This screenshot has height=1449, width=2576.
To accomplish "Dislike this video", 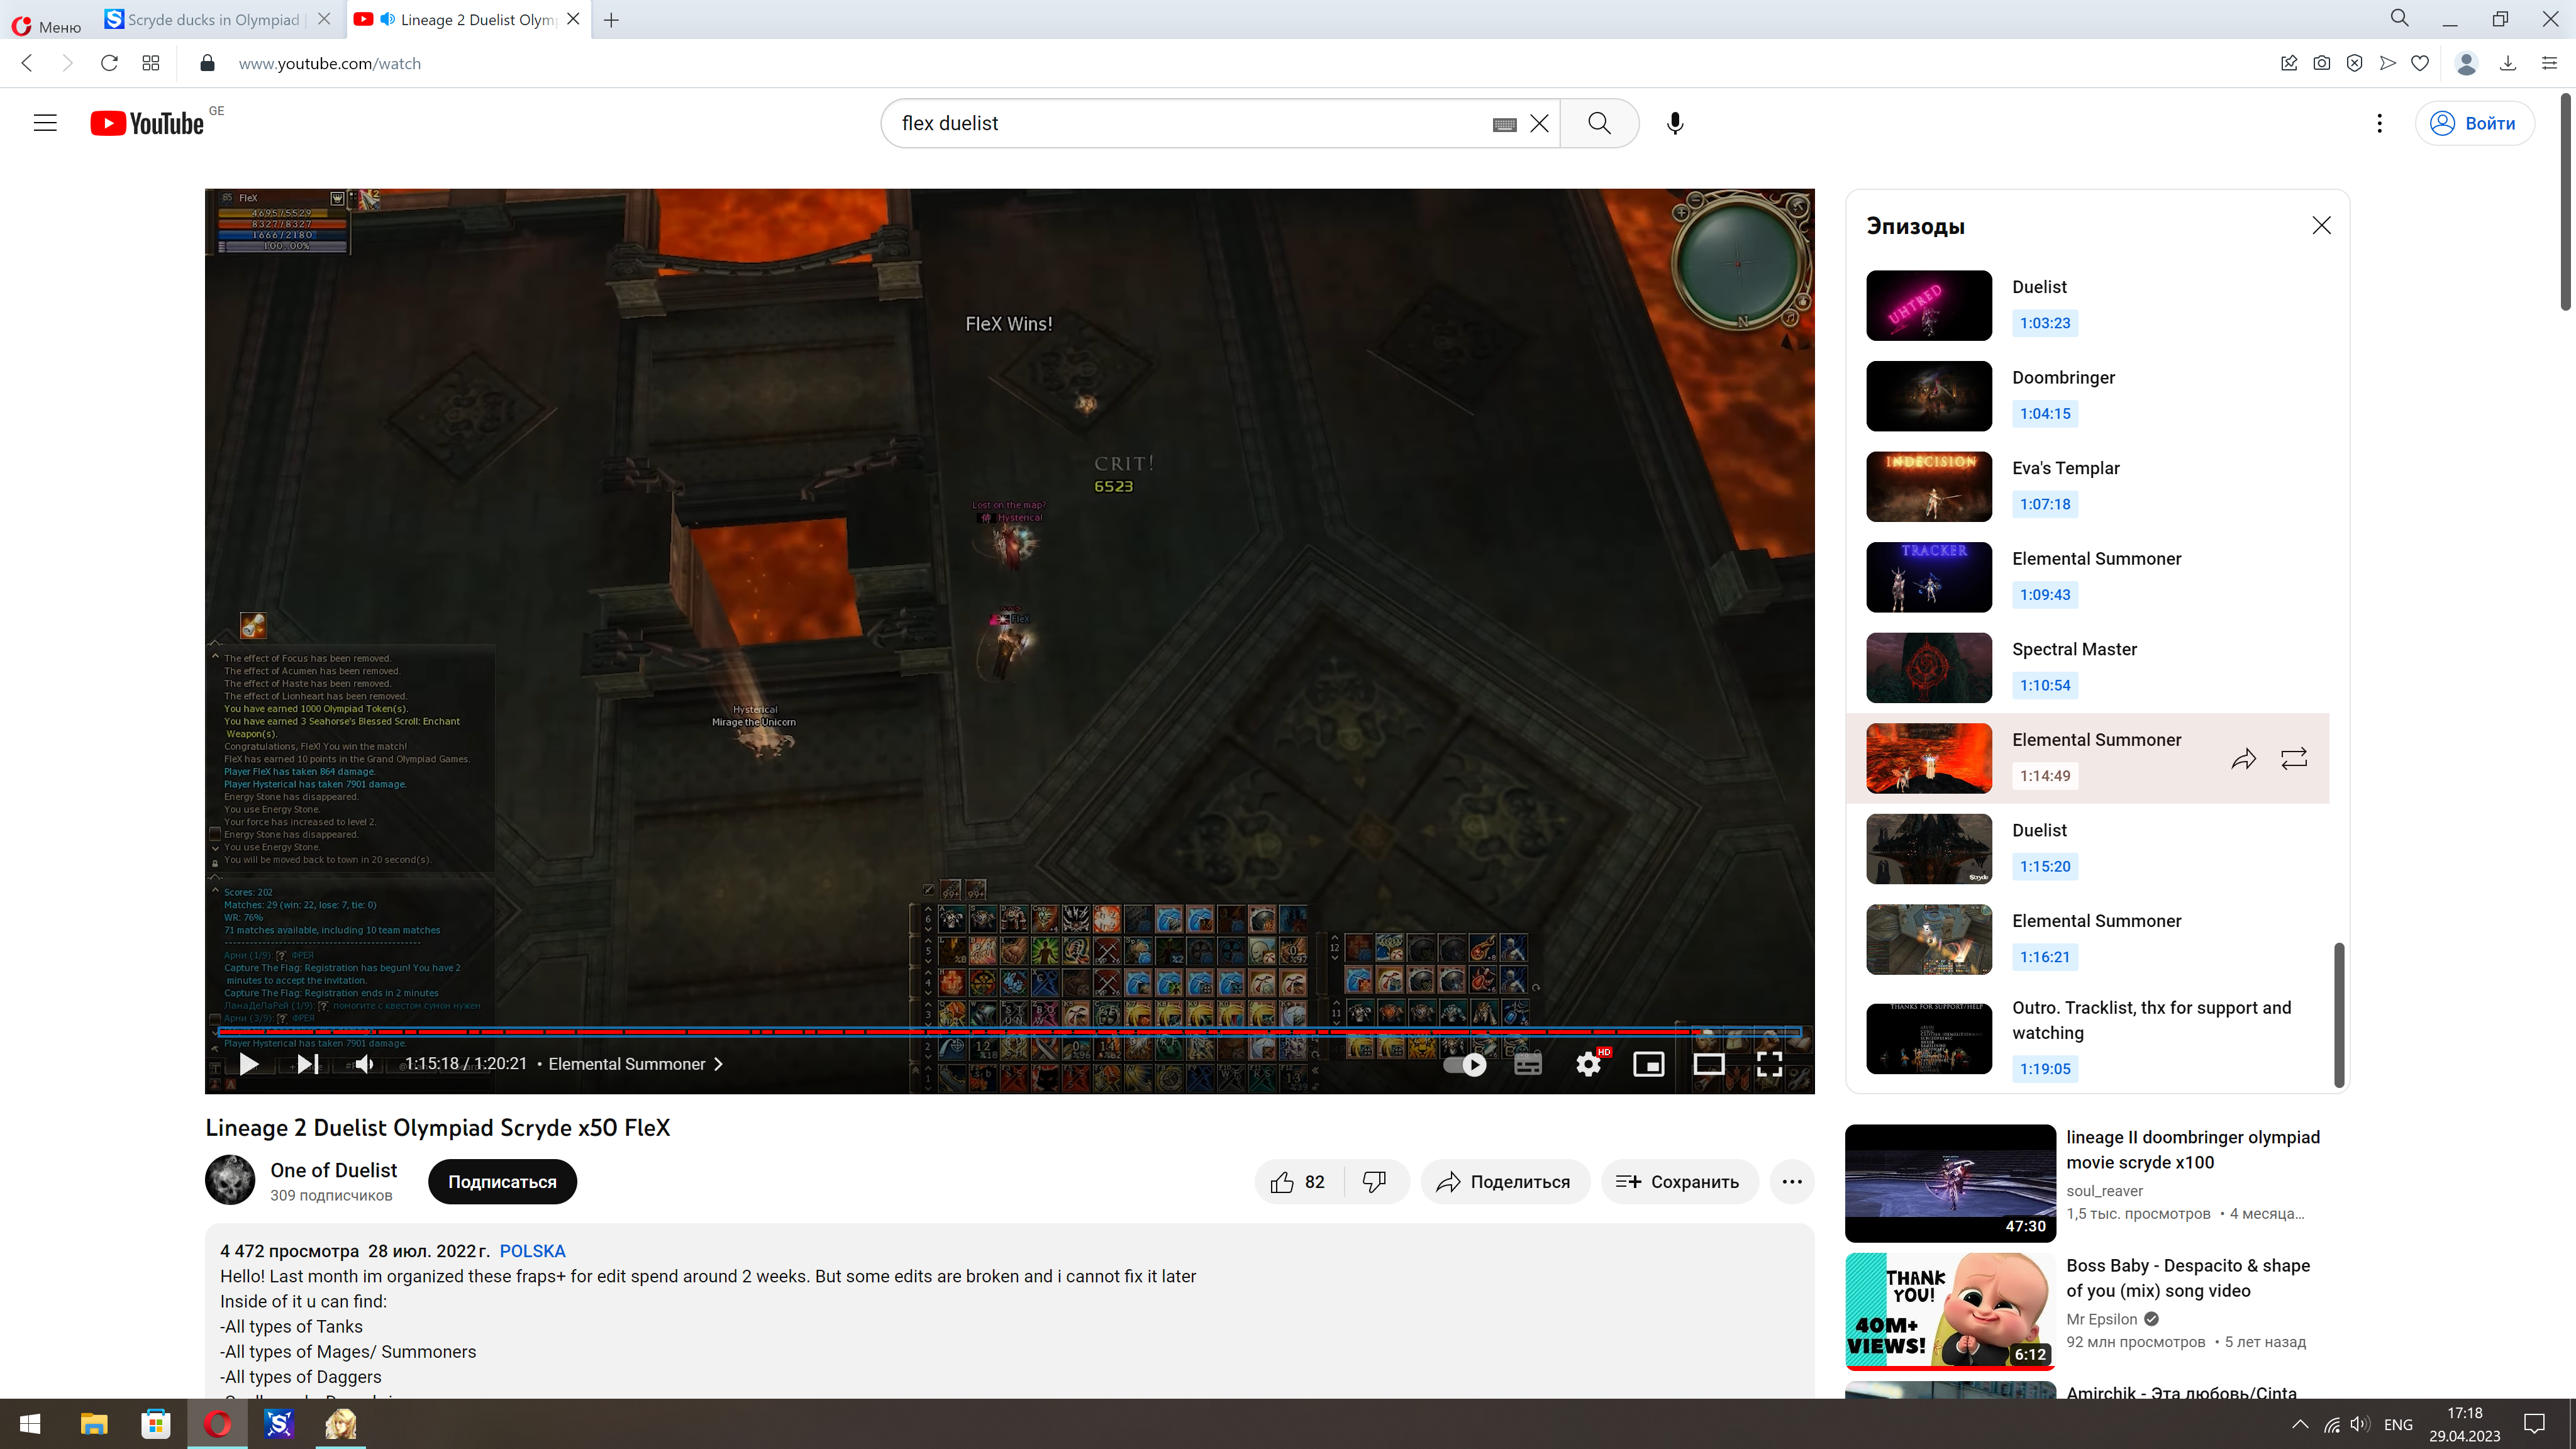I will point(1375,1182).
